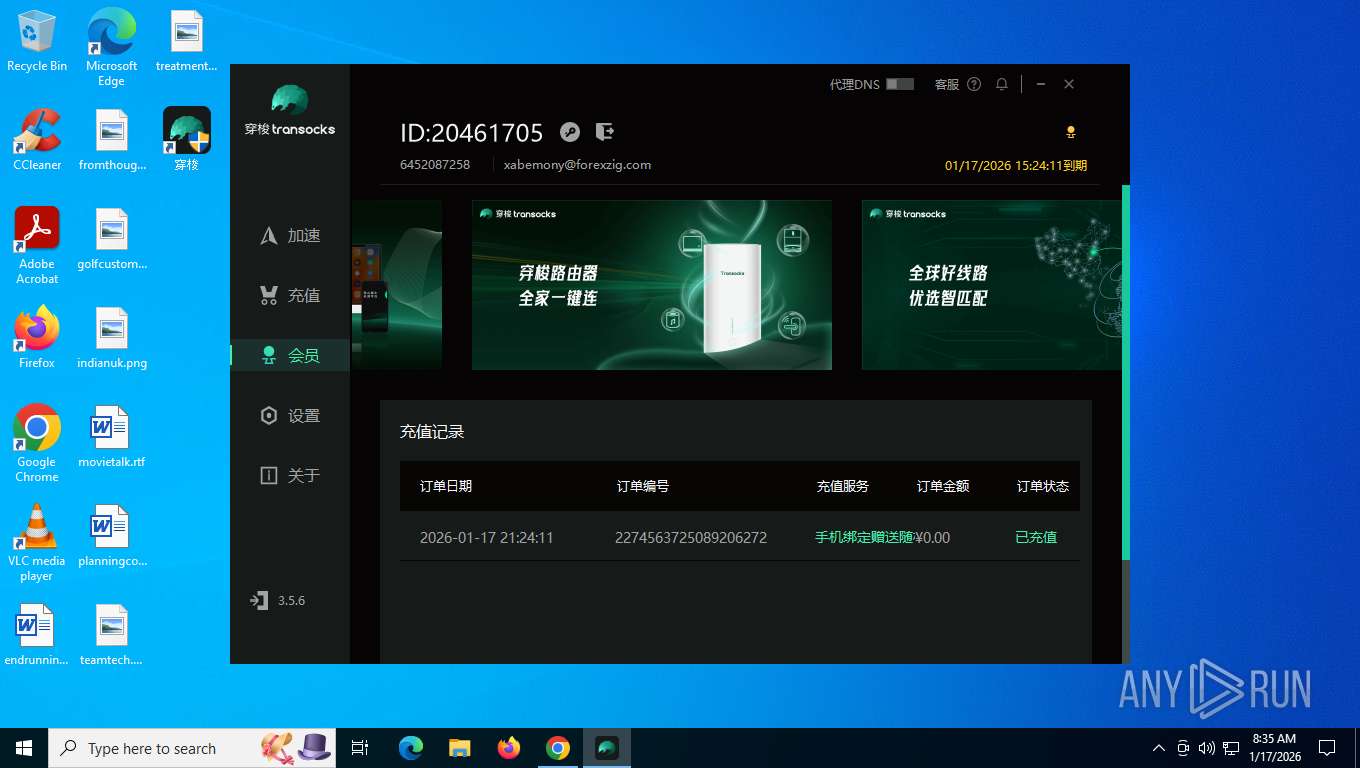Open CCleaner desktop shortcut
This screenshot has width=1360, height=768.
(x=37, y=139)
